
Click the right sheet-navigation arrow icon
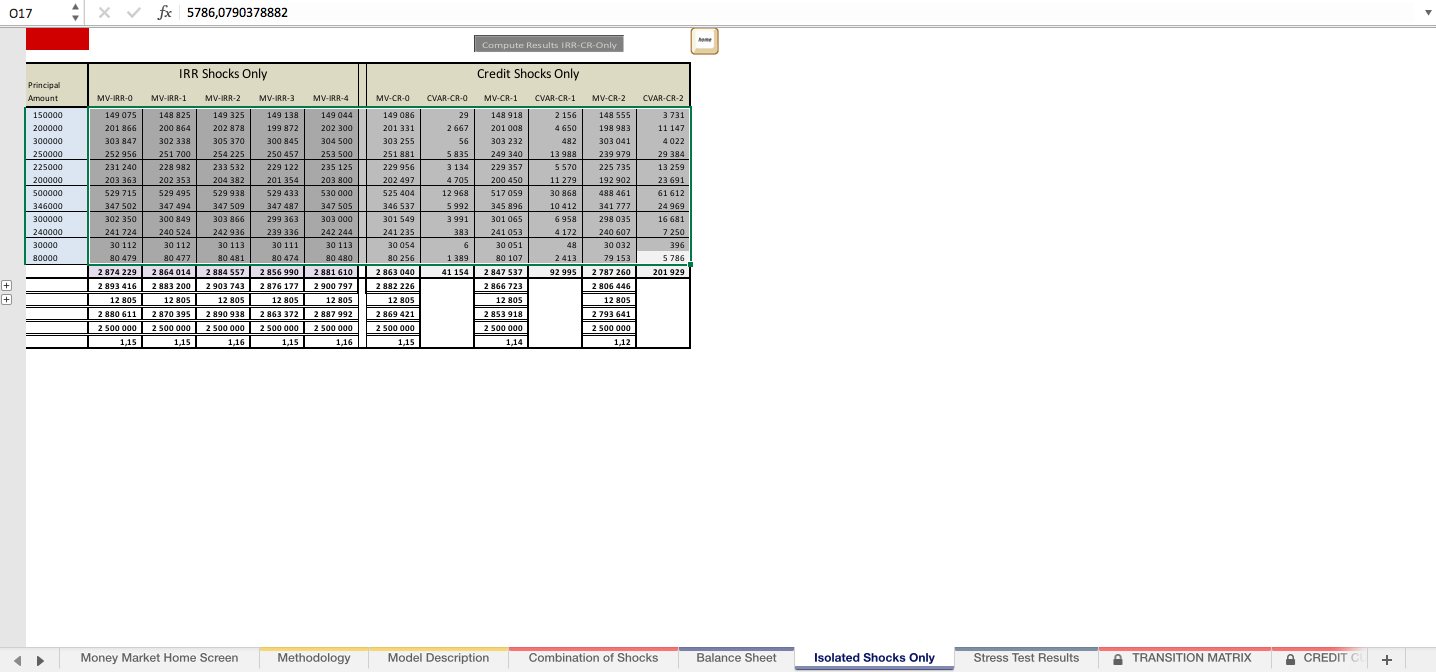[38, 658]
